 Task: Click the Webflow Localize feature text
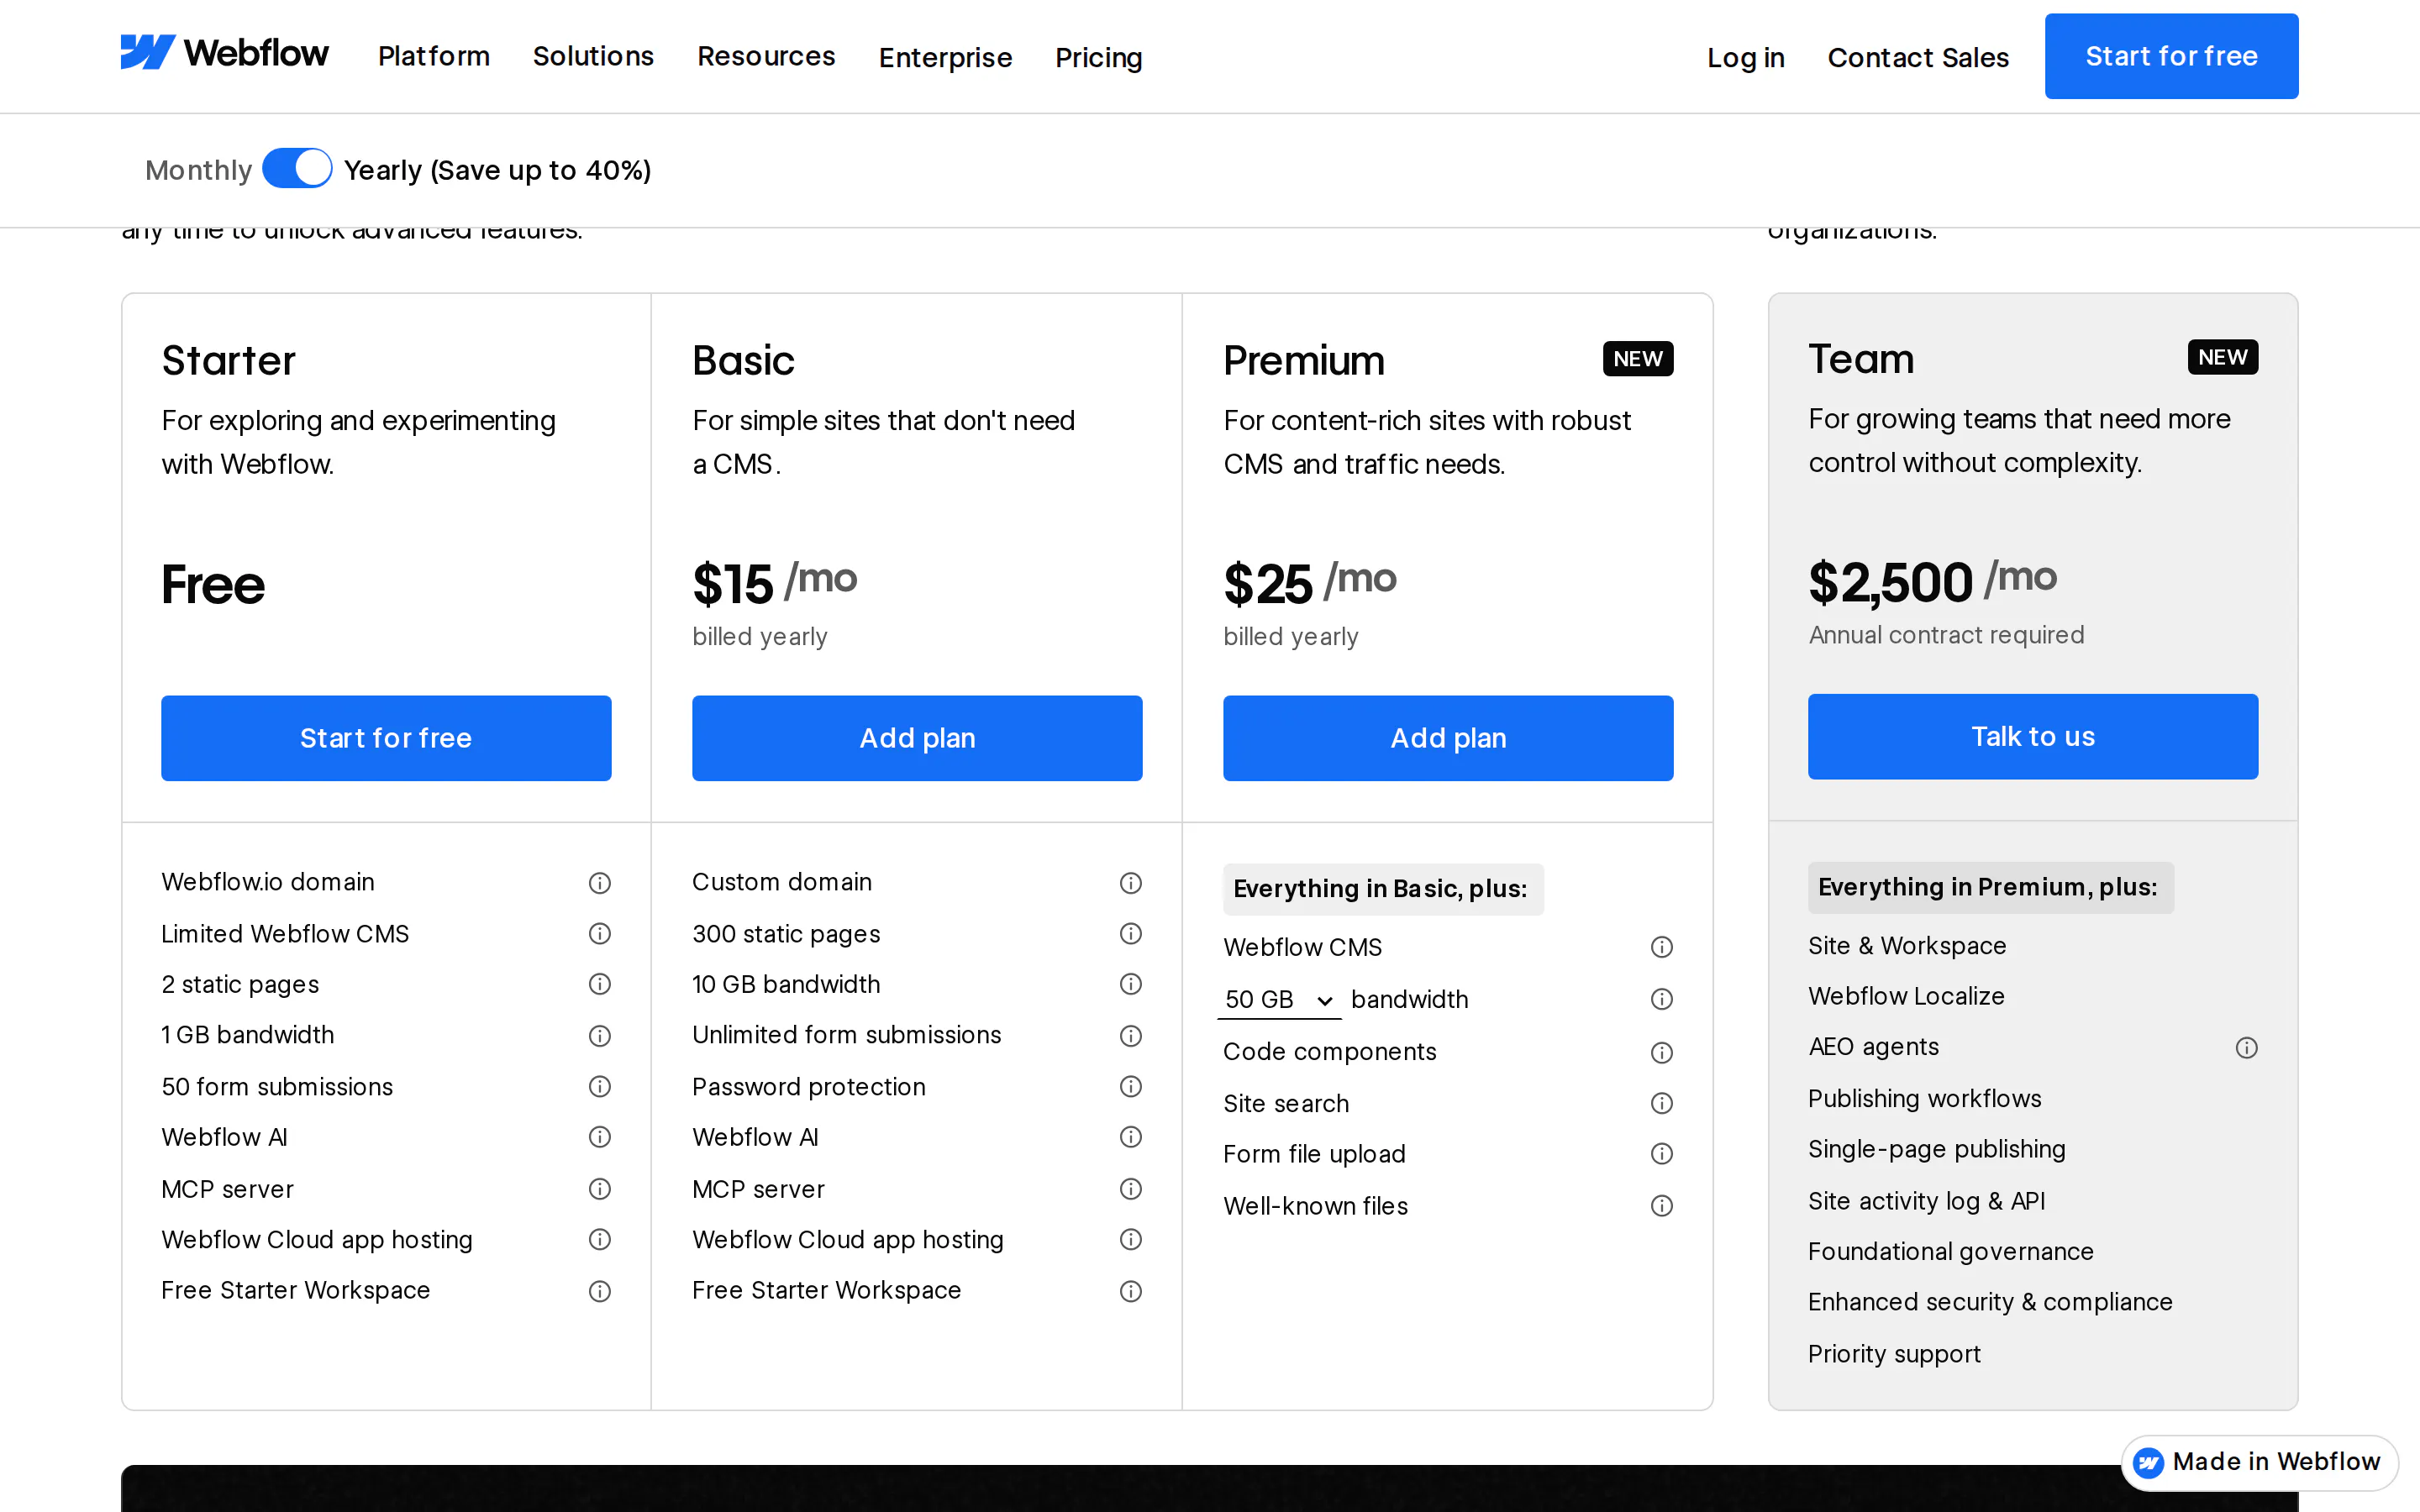coord(1906,996)
